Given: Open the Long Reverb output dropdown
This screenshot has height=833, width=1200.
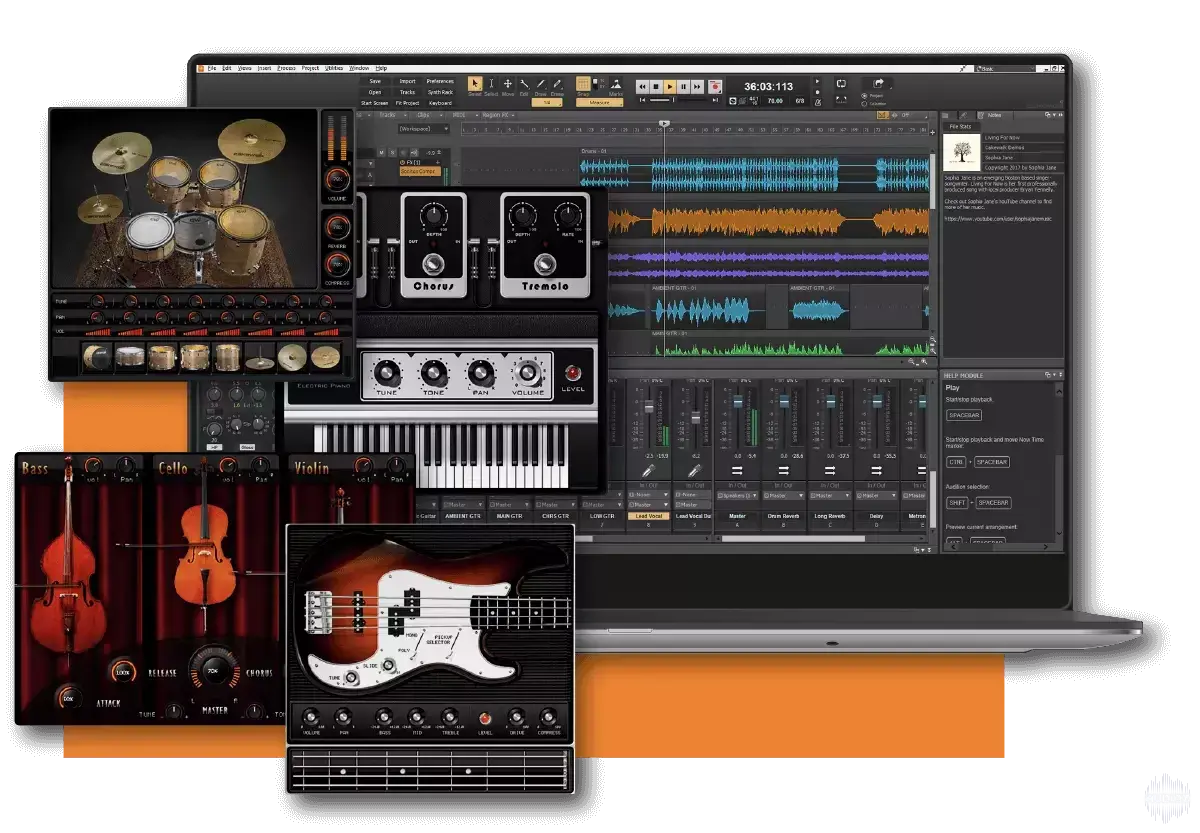Looking at the screenshot, I should (x=829, y=495).
